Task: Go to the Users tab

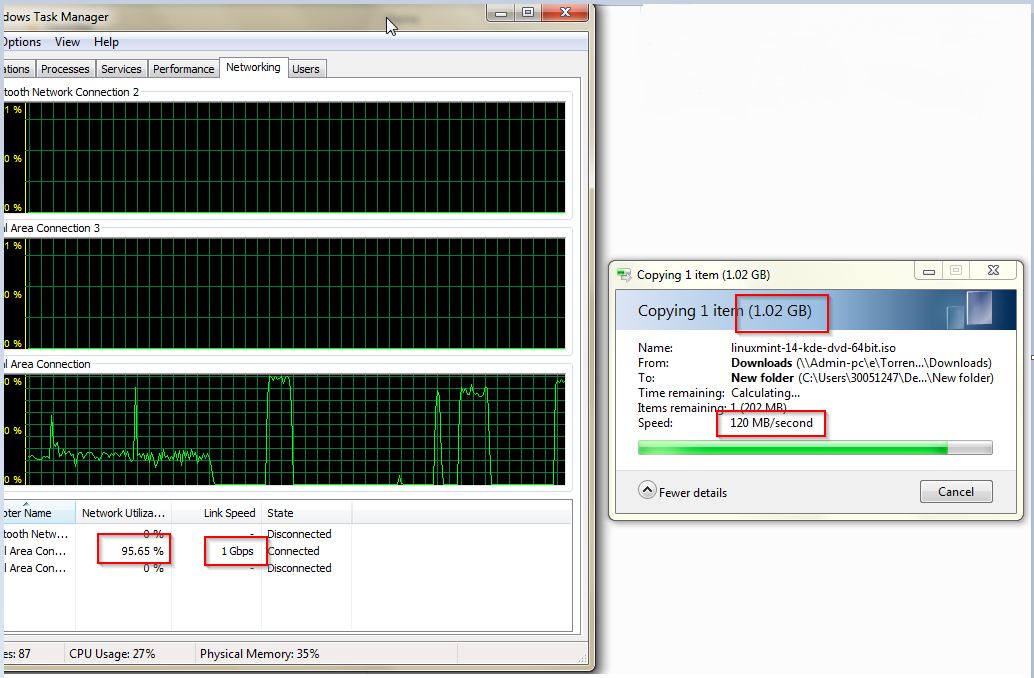Action: click(x=306, y=69)
